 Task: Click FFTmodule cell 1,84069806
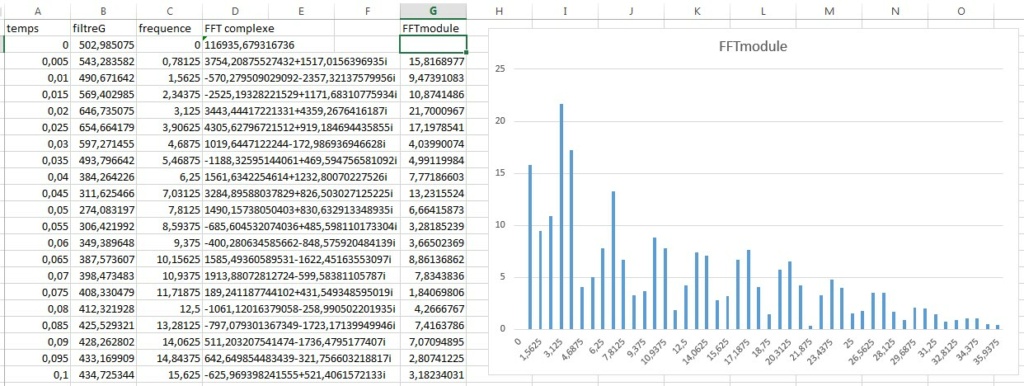(x=434, y=292)
